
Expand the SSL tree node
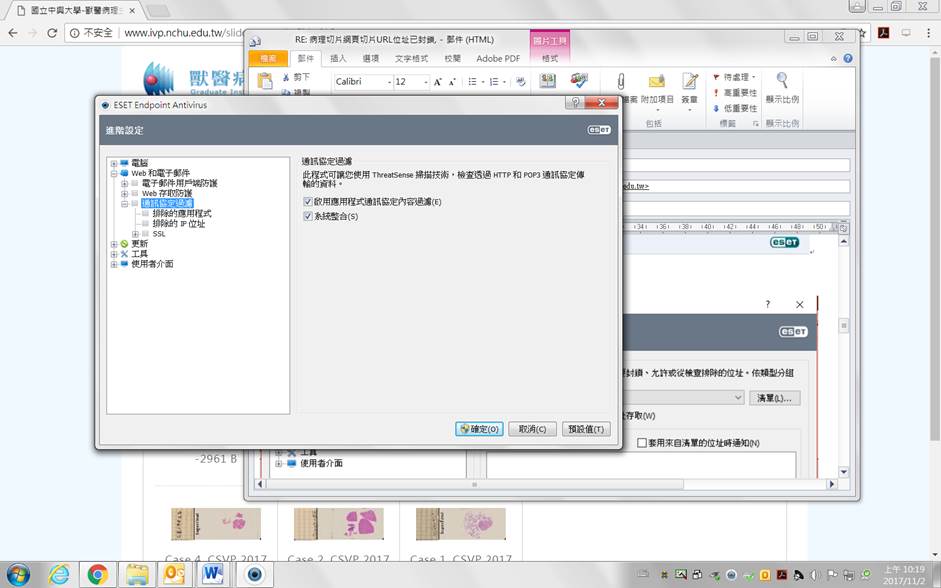(135, 234)
